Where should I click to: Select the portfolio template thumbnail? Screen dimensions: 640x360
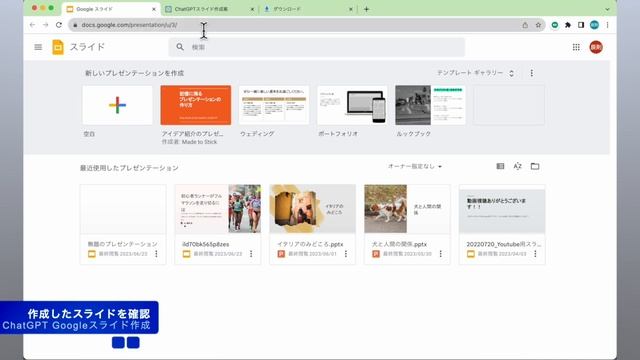tap(352, 105)
